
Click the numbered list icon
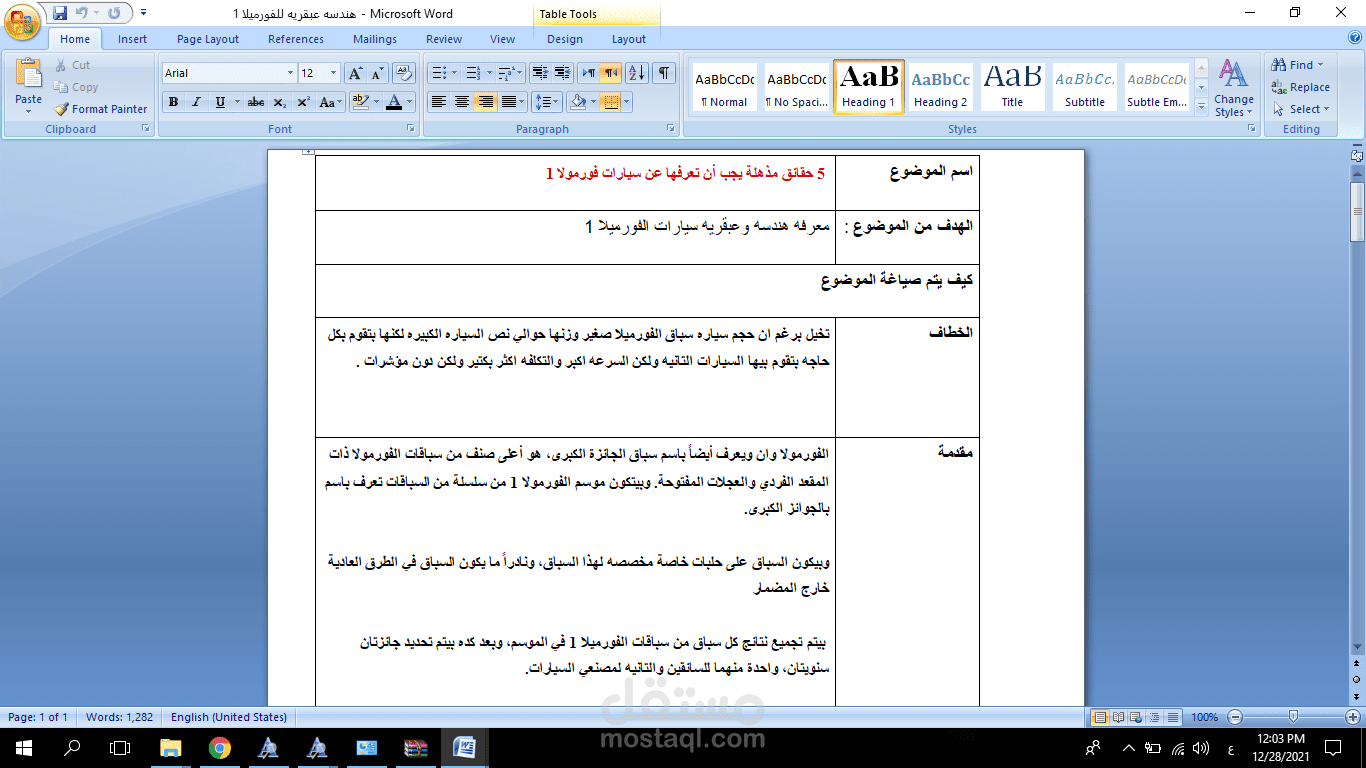coord(473,73)
